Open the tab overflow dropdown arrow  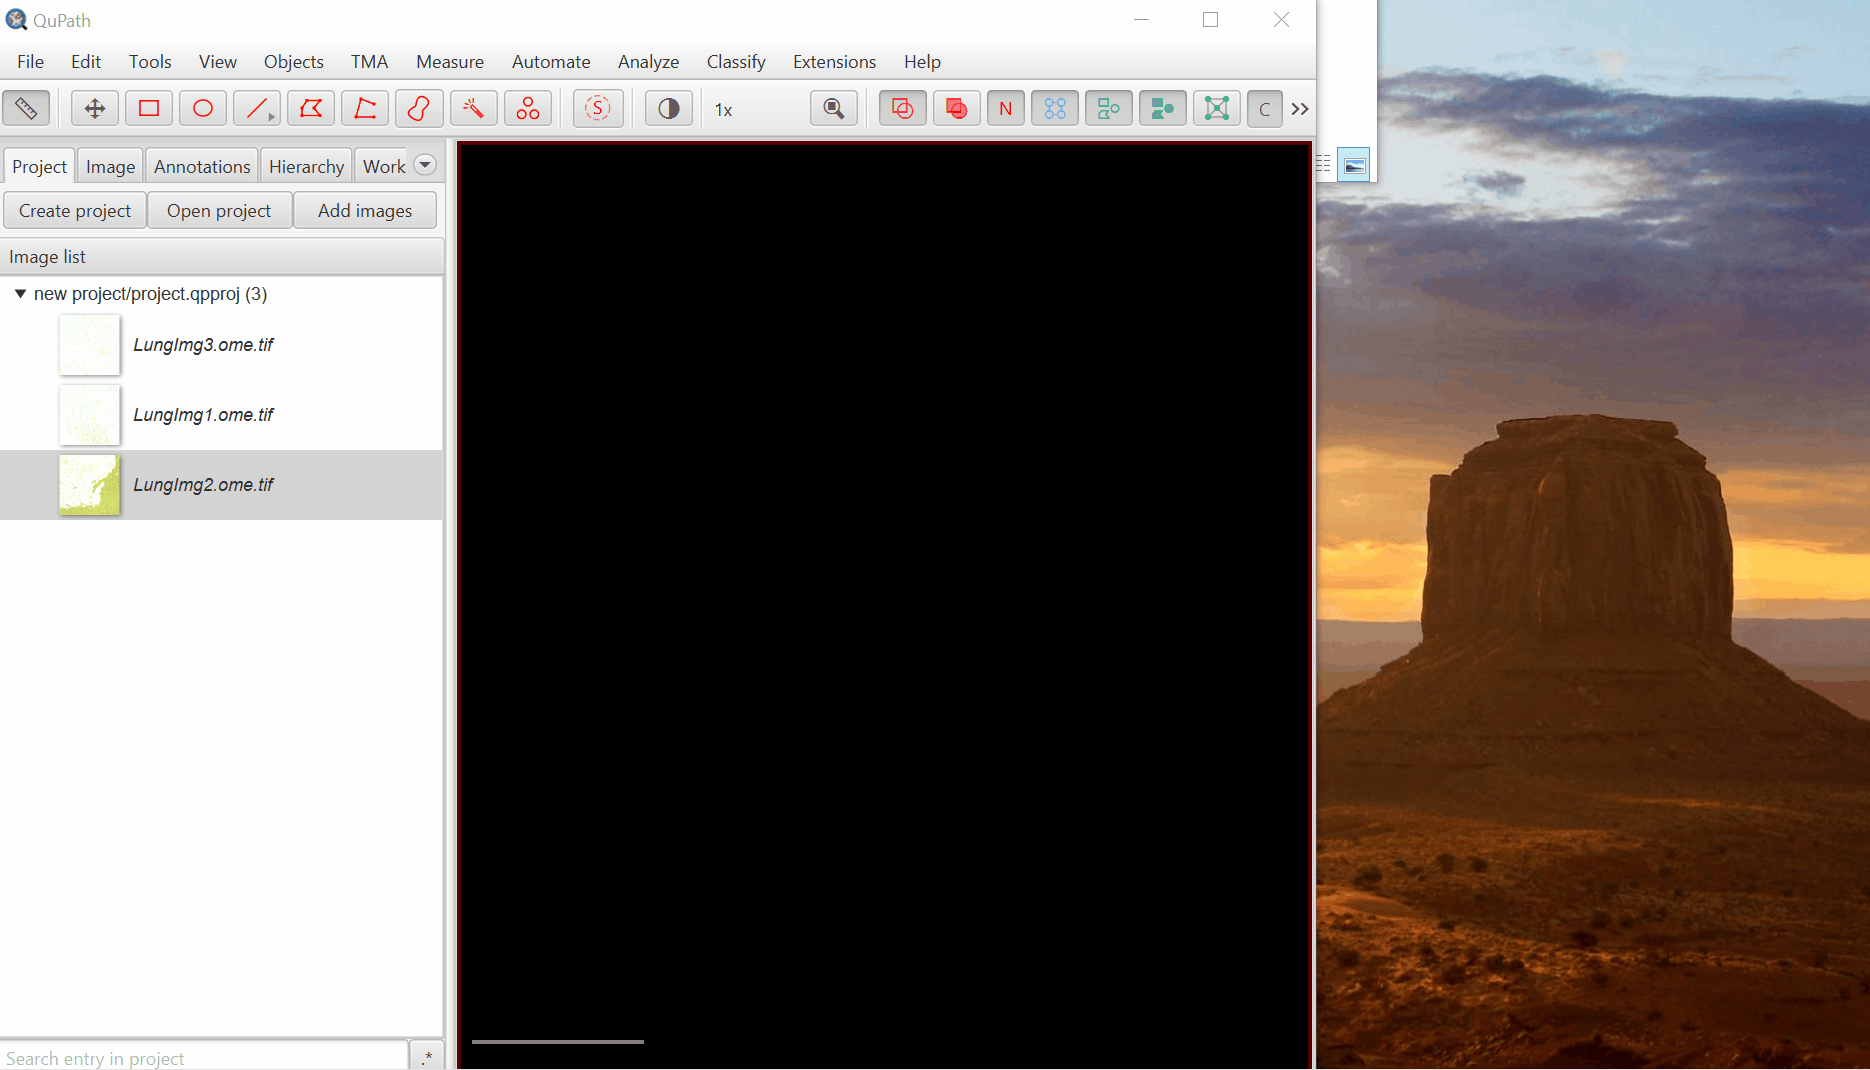pos(425,165)
